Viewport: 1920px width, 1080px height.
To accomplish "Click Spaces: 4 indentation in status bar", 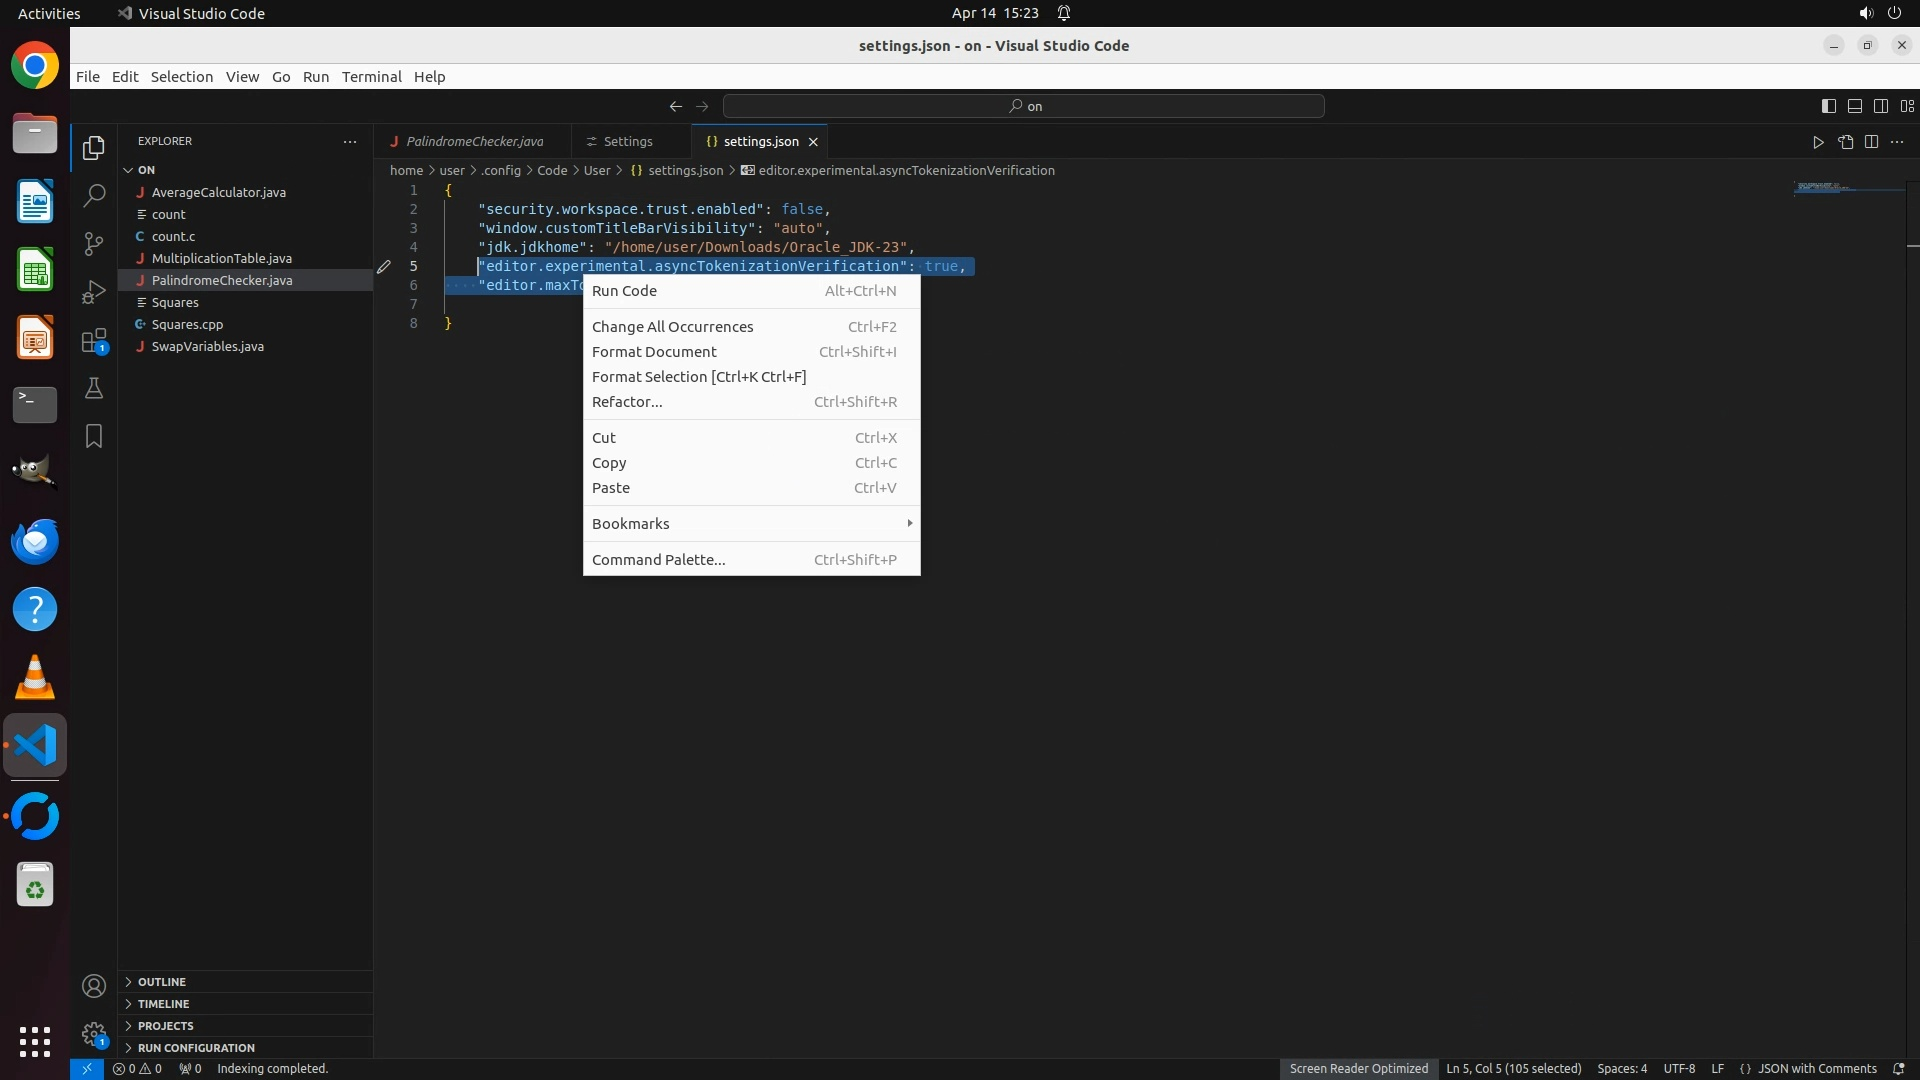I will pos(1621,1069).
